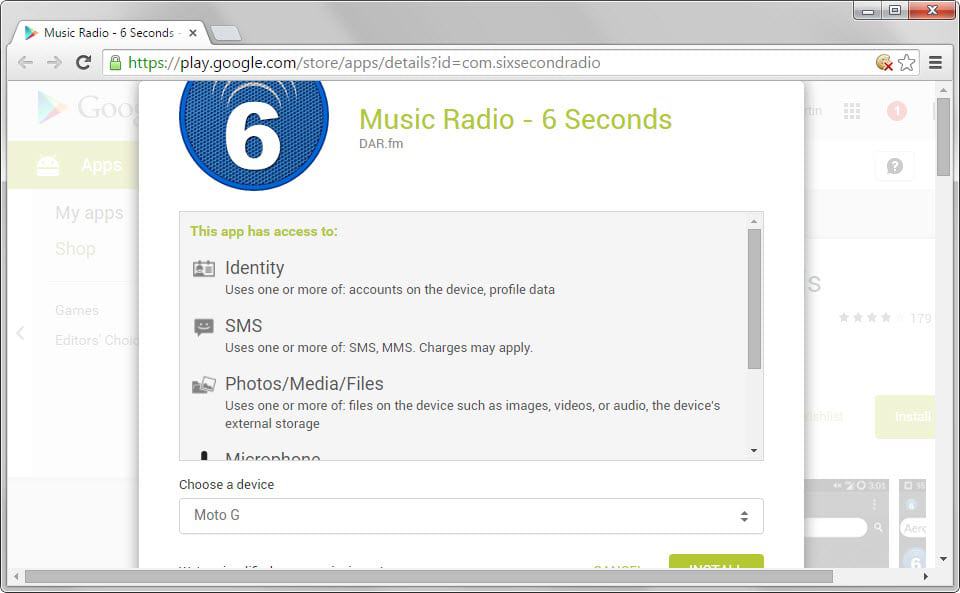960x593 pixels.
Task: Click the page scroll down arrow
Action: 943,559
